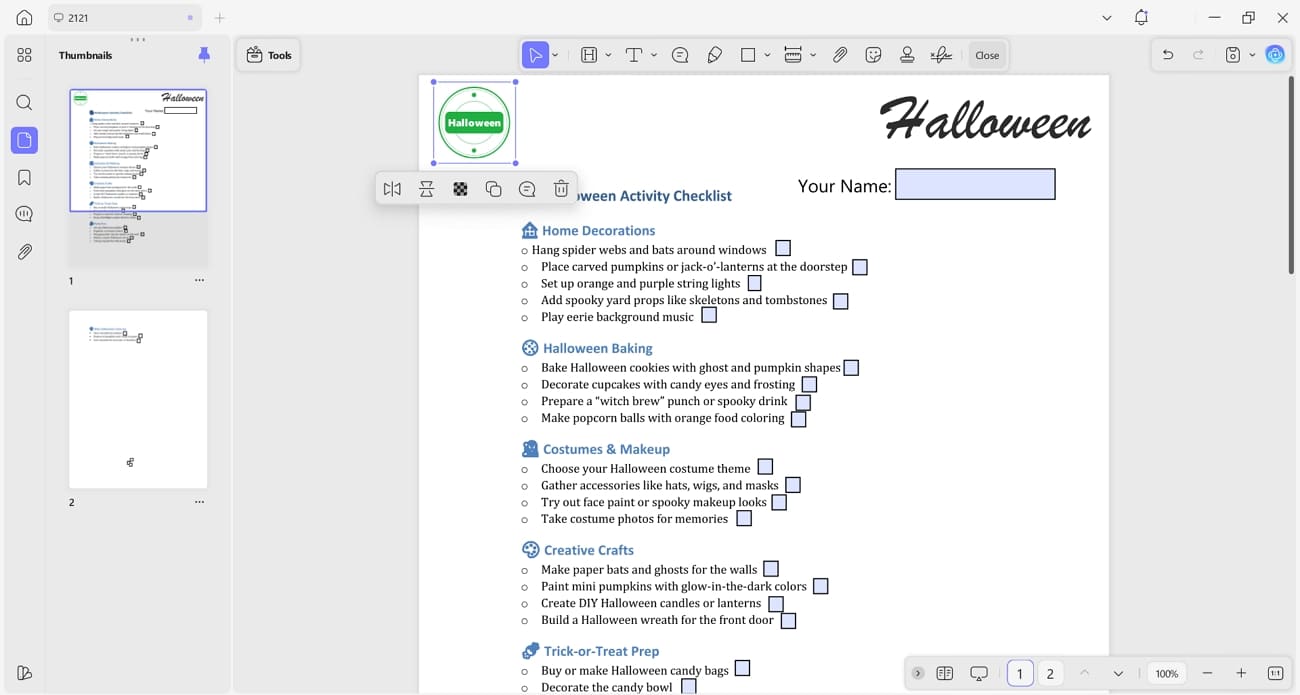Mark 'Take costume photos for memories' as done
Viewport: 1300px width, 695px height.
point(744,518)
